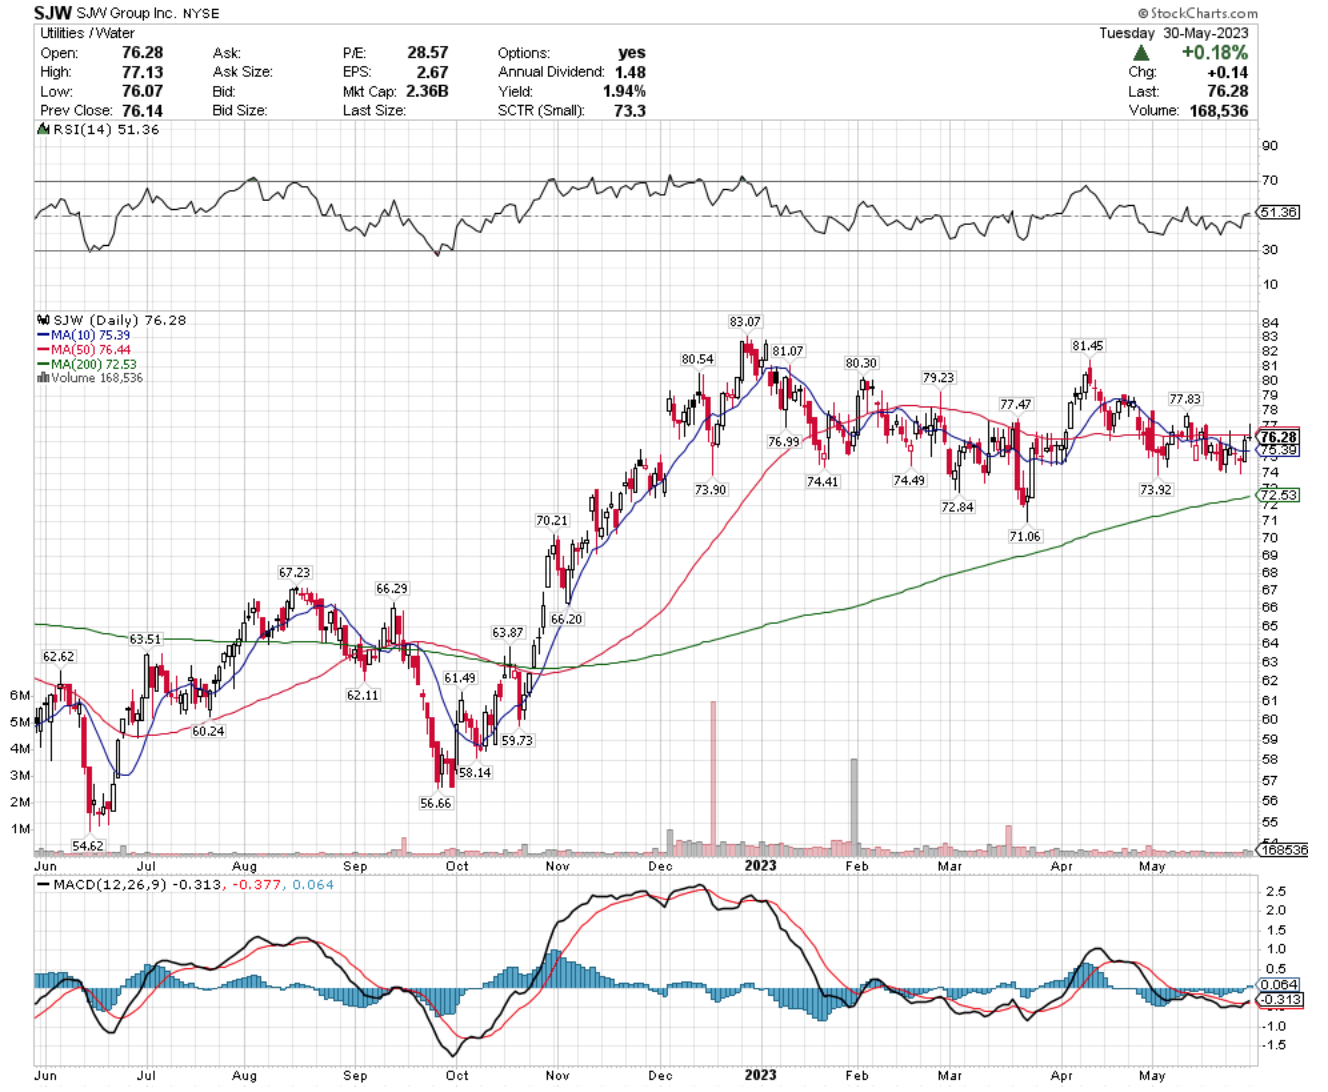Screen dimensions: 1328x1092
Task: Click the date 'Tuesday 30-May-2023'
Action: (x=1174, y=33)
